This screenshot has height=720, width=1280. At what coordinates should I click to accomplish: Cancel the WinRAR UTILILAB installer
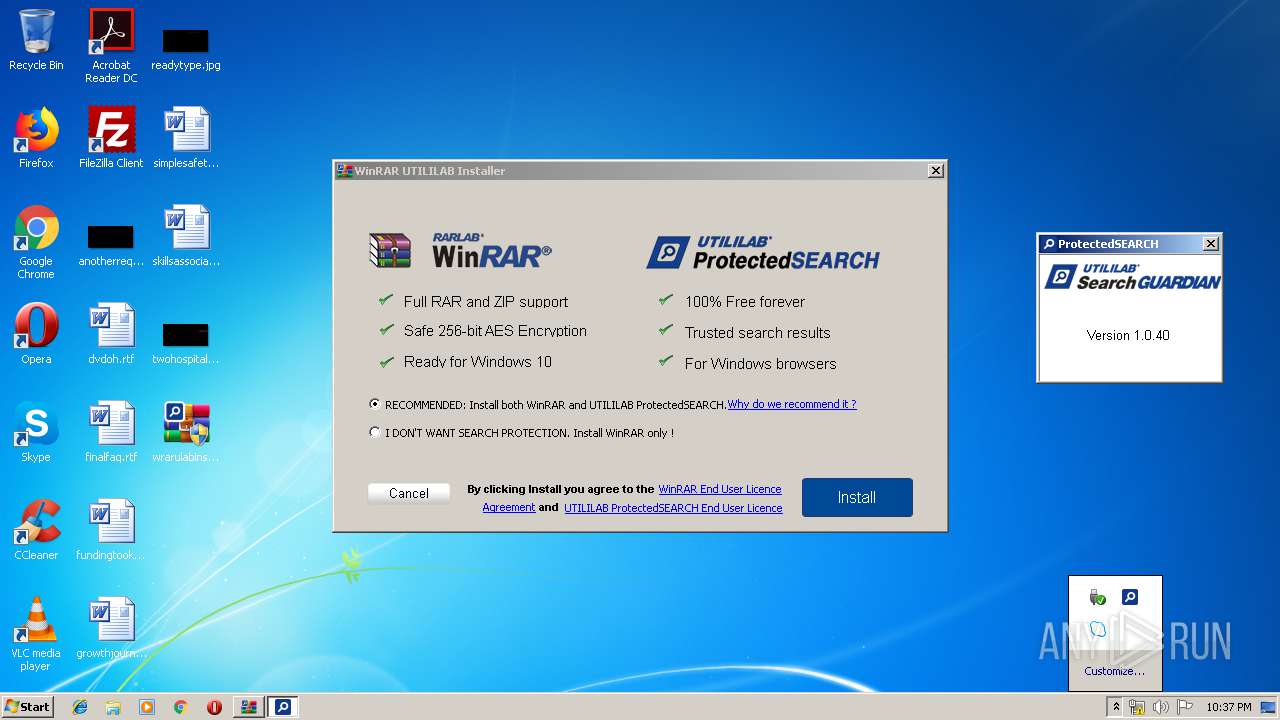(409, 493)
